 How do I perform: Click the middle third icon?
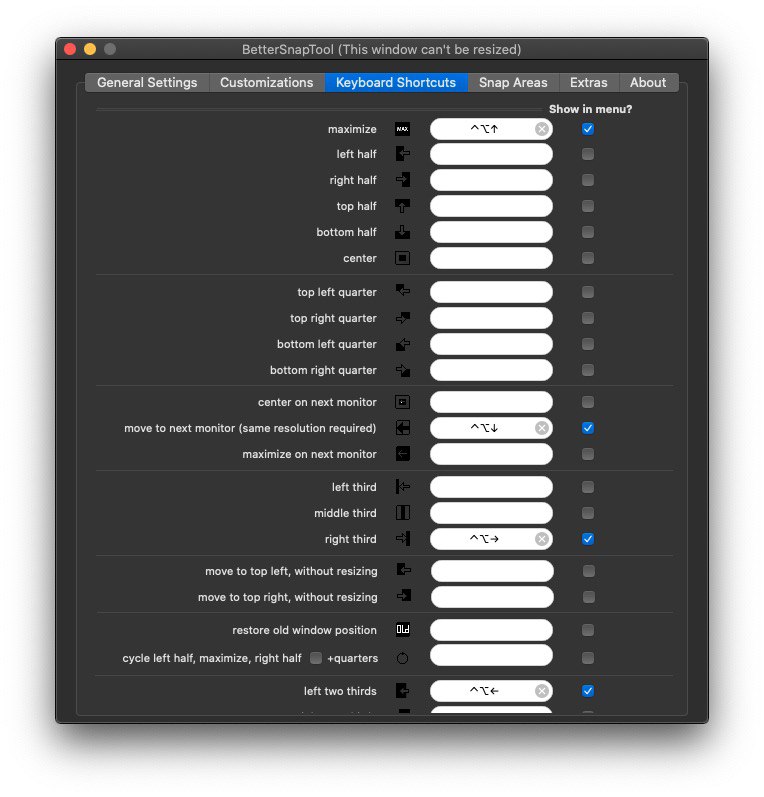point(403,513)
